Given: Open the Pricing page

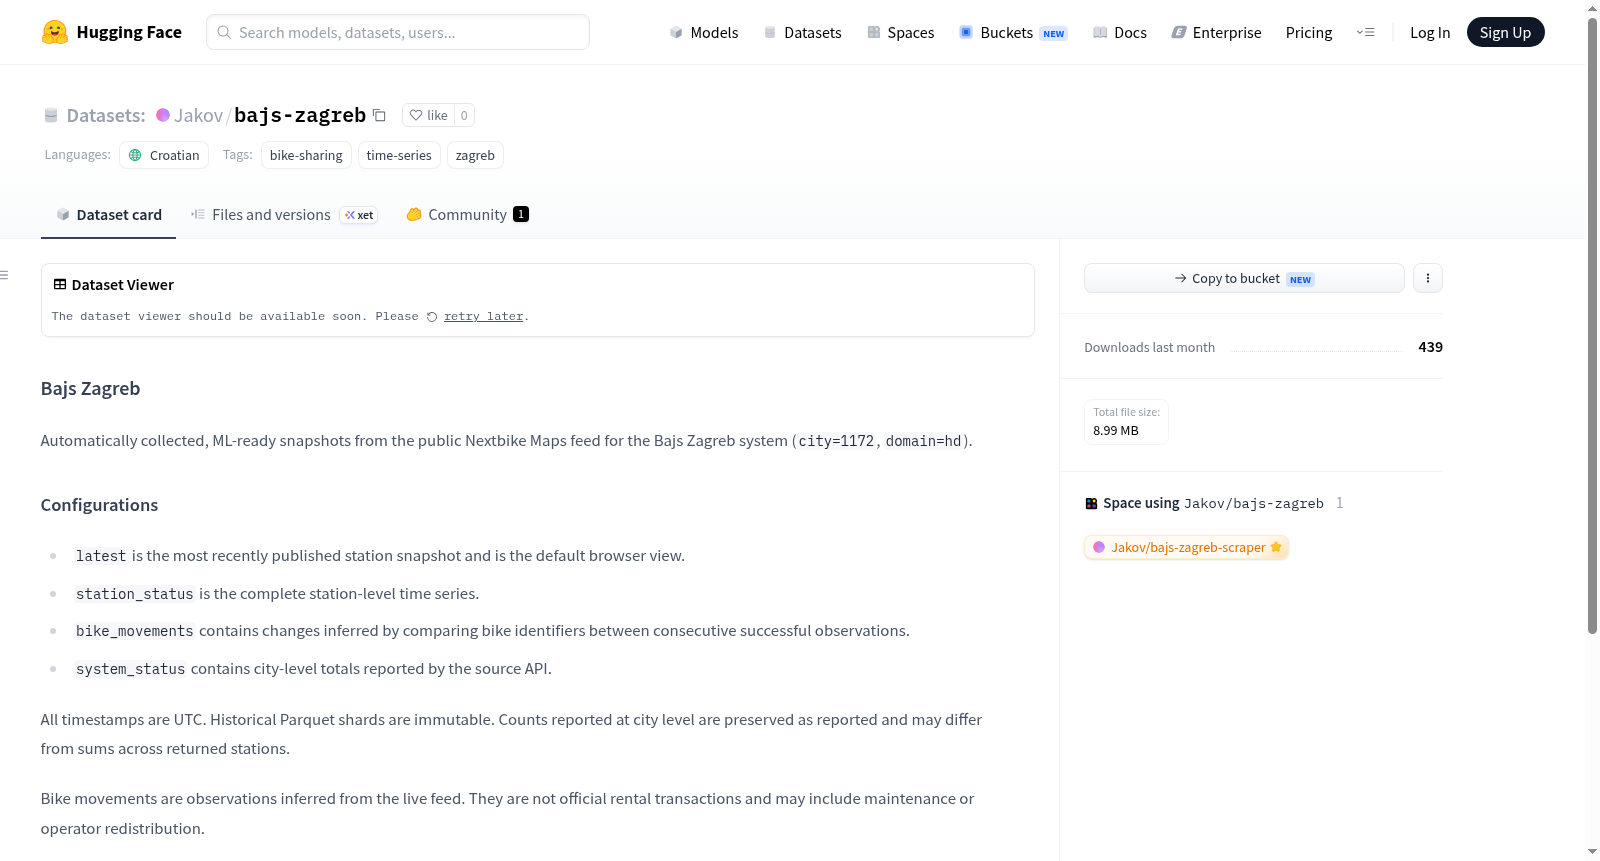Looking at the screenshot, I should pyautogui.click(x=1309, y=32).
